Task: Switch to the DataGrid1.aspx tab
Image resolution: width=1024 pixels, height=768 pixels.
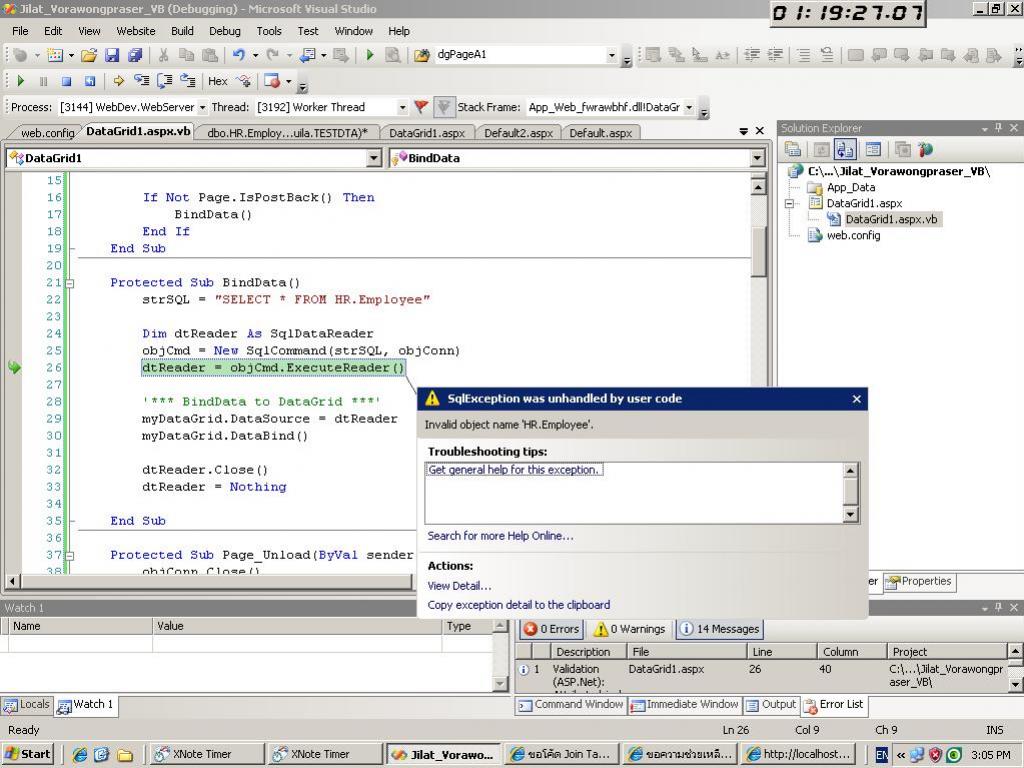Action: point(427,133)
